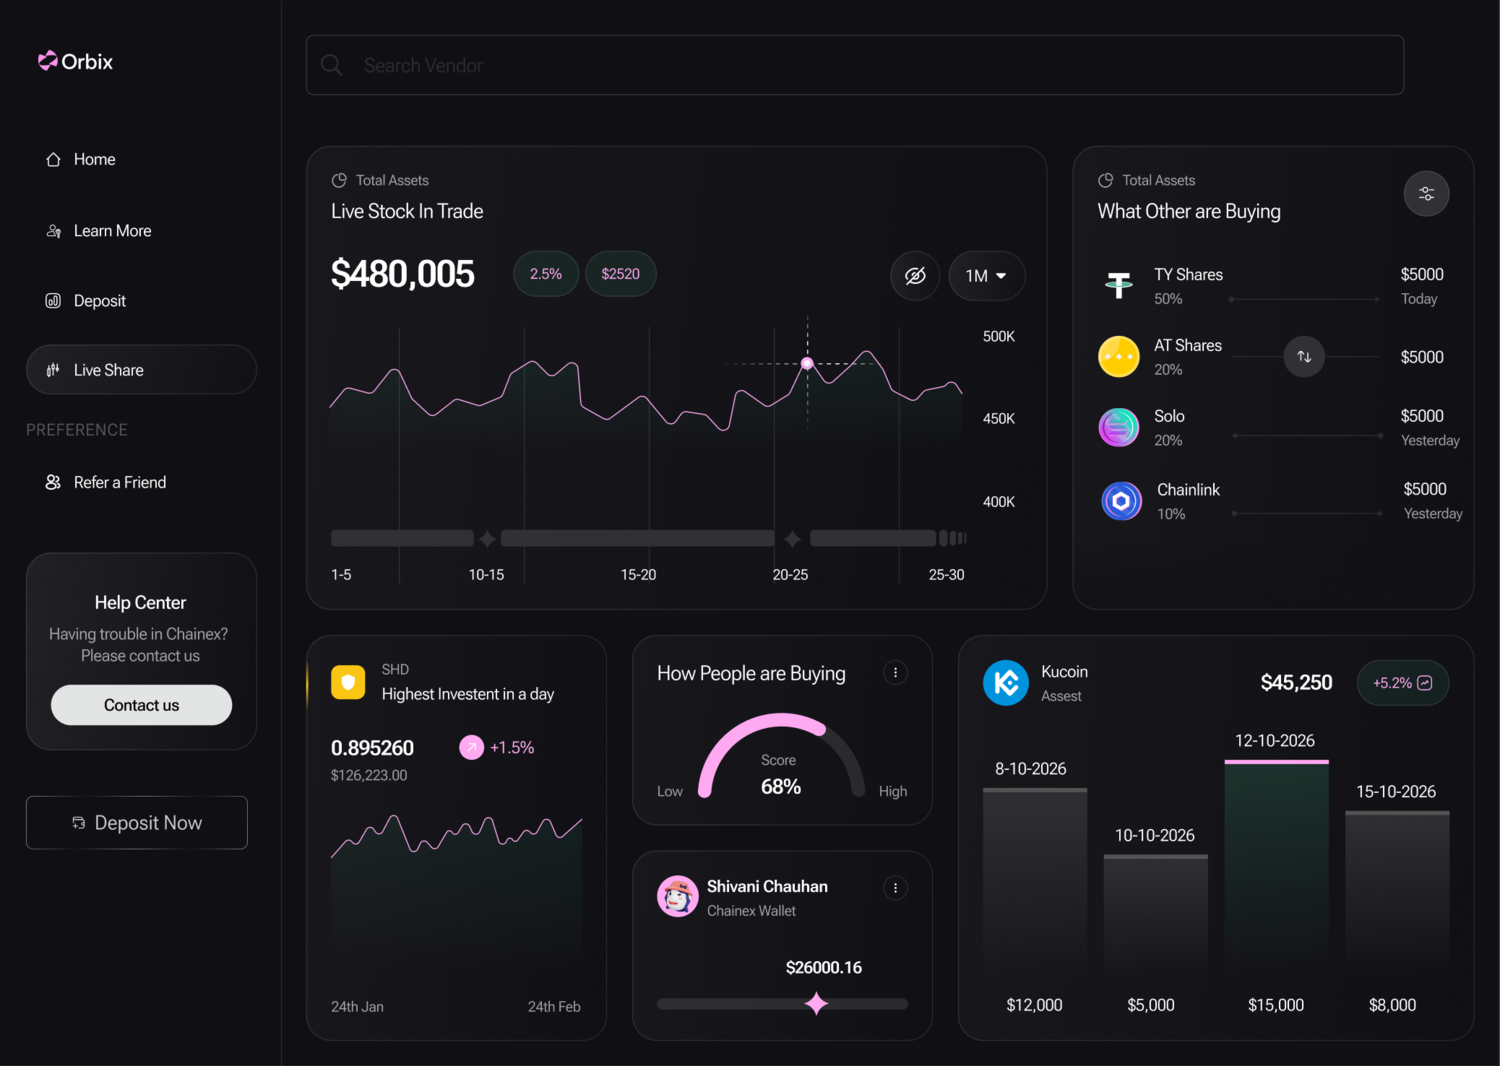Open filter settings in What Other are Buying
Image resolution: width=1500 pixels, height=1066 pixels.
(x=1427, y=194)
